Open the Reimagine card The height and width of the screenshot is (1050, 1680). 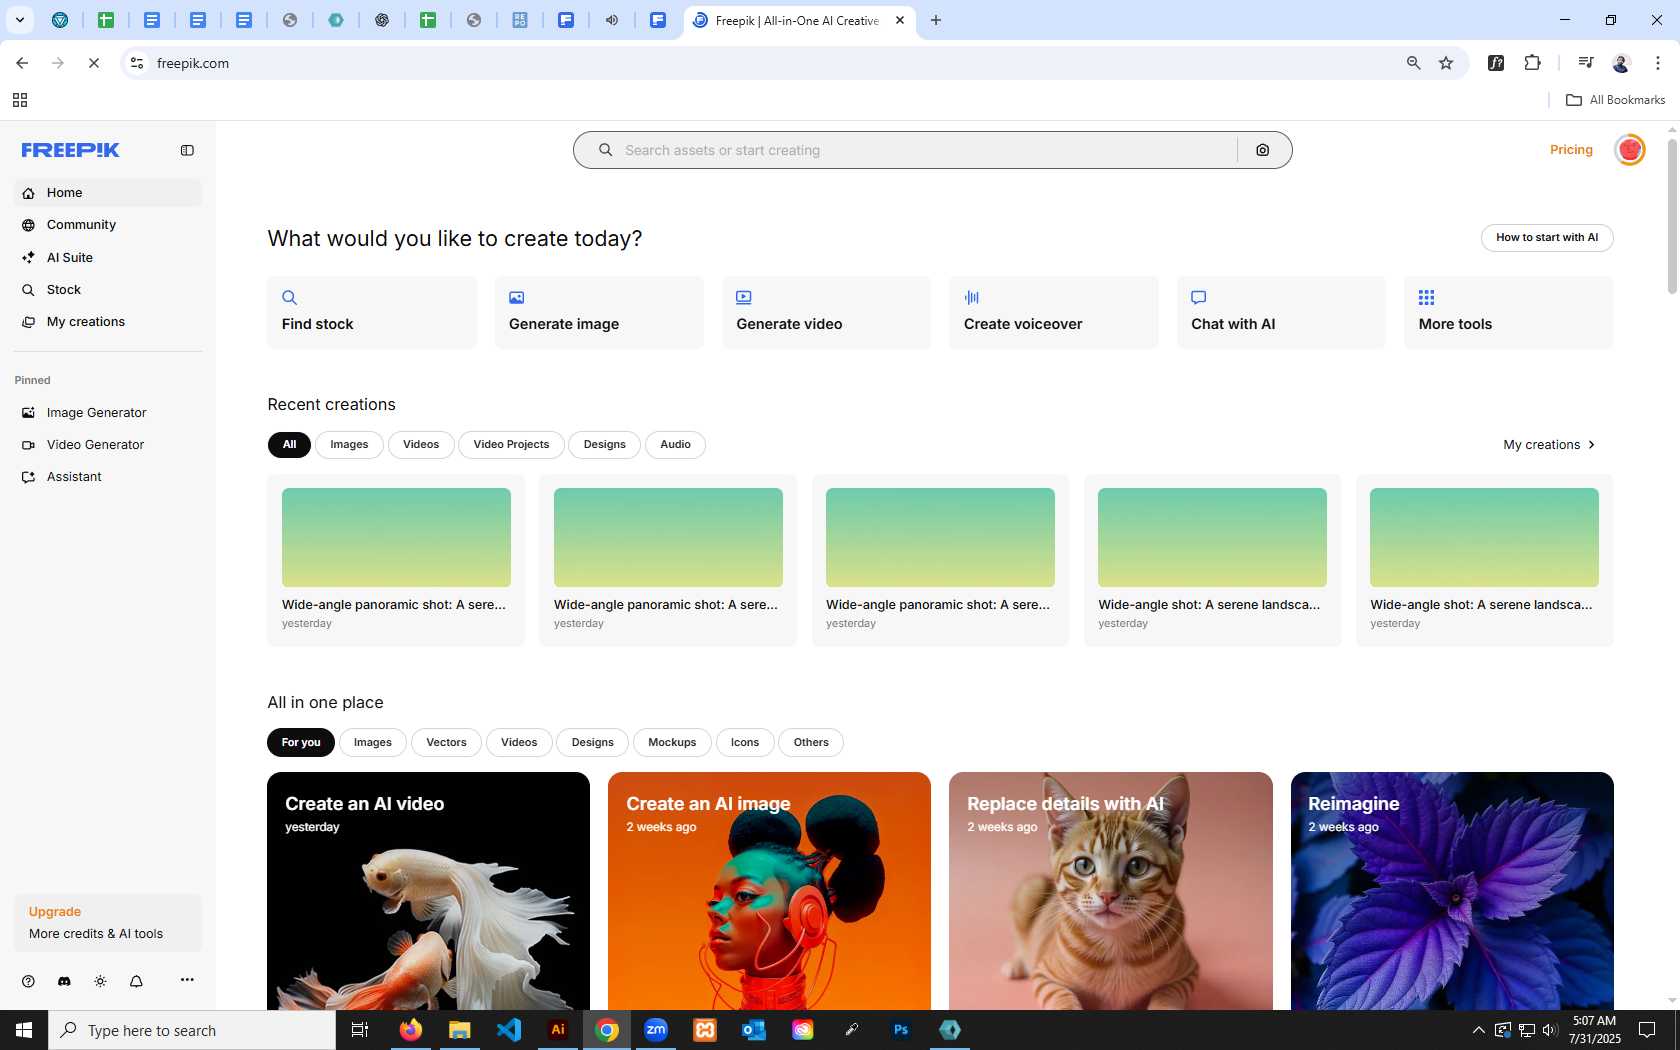click(1452, 891)
